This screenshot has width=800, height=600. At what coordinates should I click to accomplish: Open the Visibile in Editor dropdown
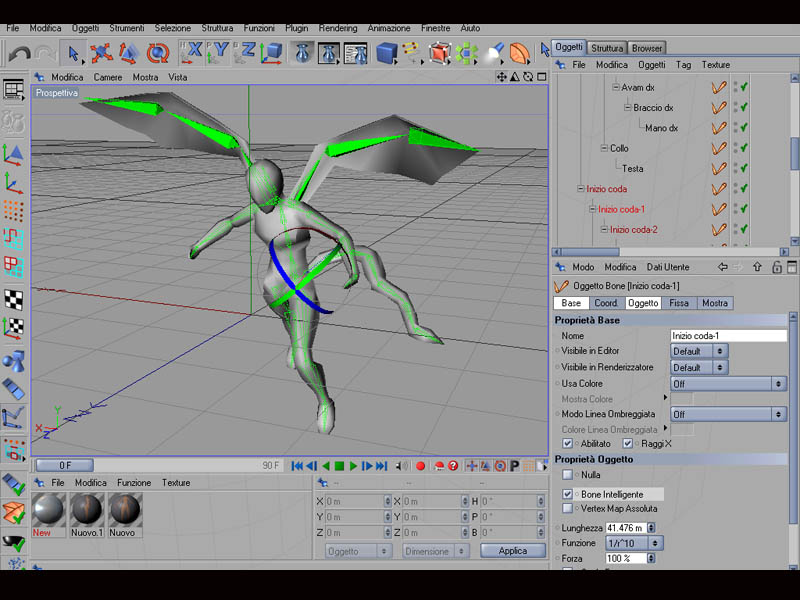699,351
